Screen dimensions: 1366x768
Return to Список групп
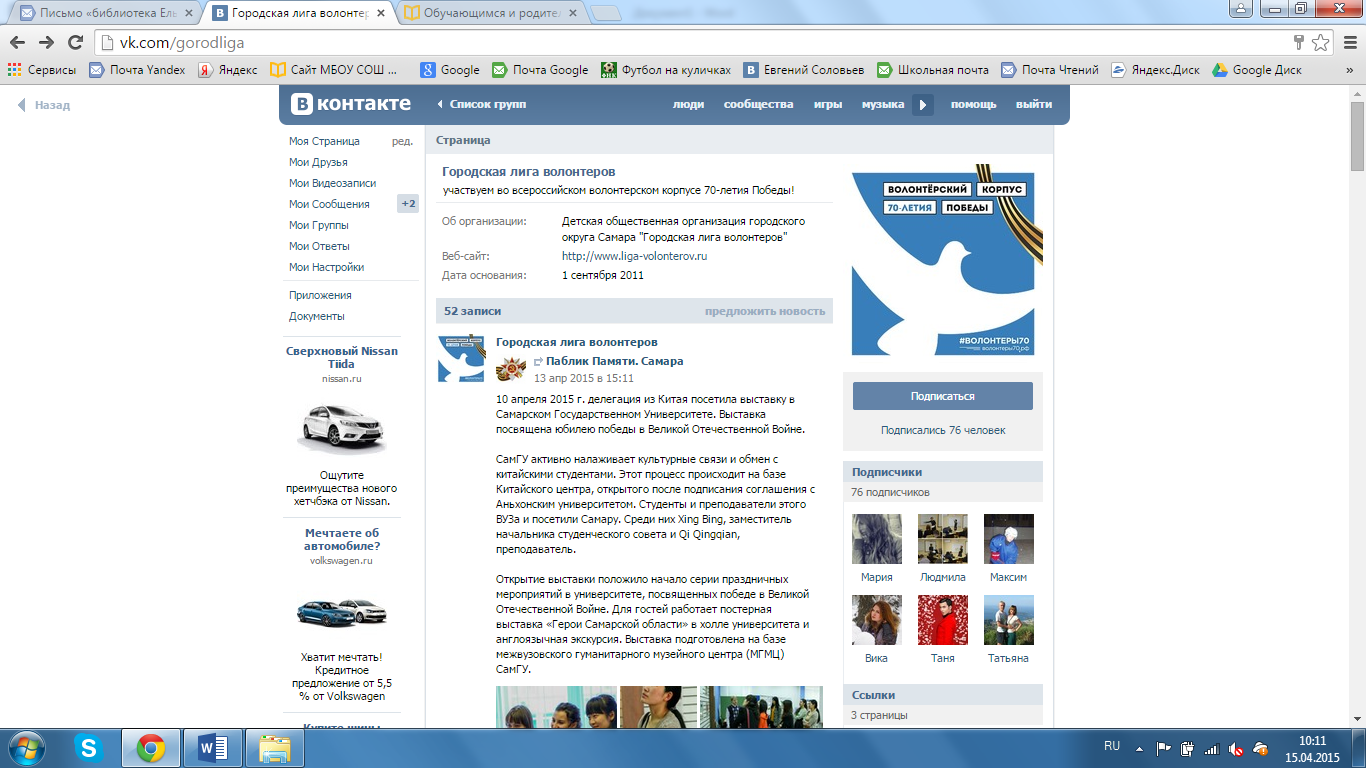[481, 104]
